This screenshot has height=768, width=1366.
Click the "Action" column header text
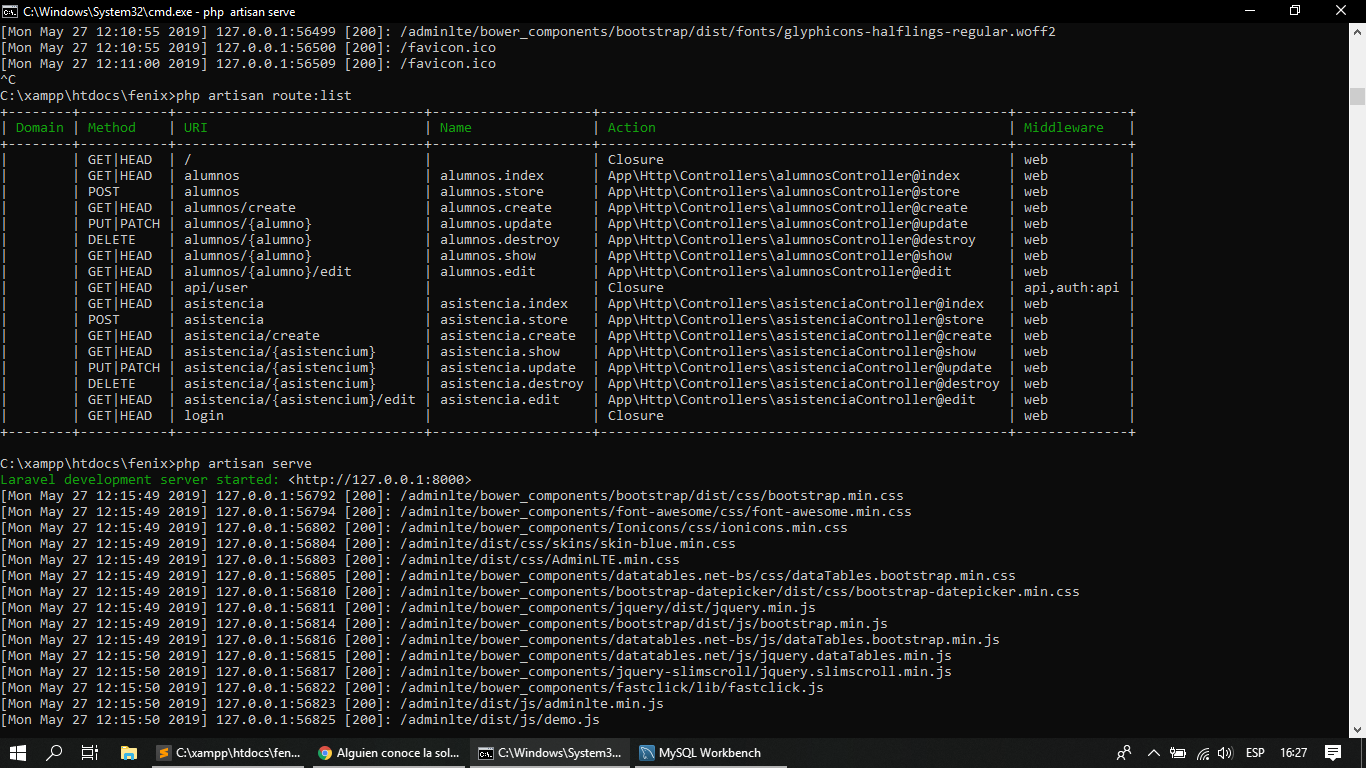tap(632, 127)
